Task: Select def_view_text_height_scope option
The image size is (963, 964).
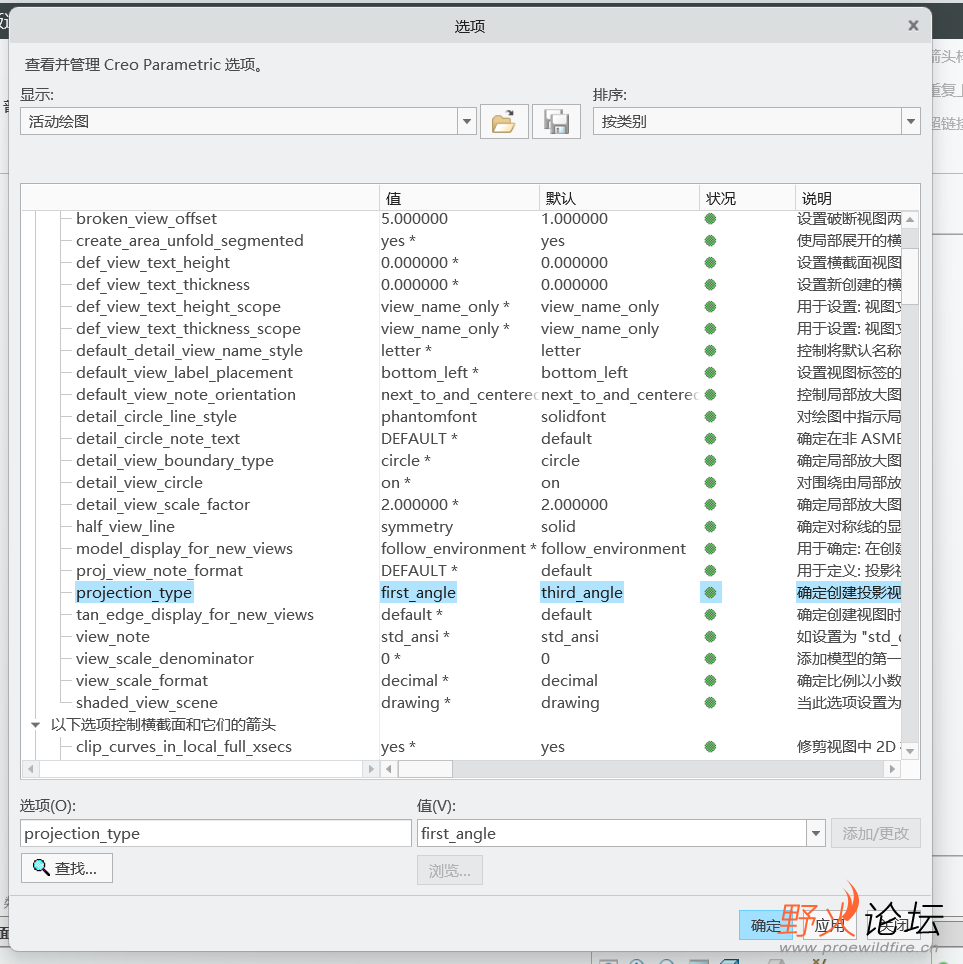Action: click(178, 307)
